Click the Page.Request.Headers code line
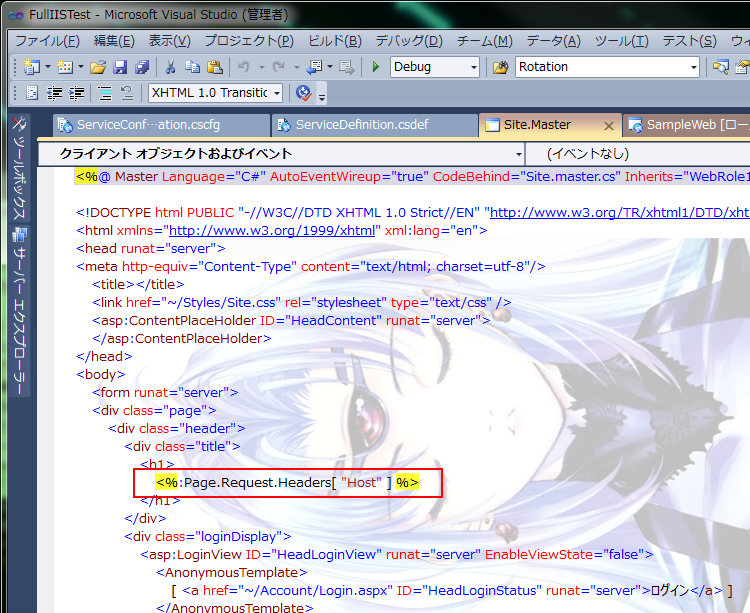 click(287, 482)
